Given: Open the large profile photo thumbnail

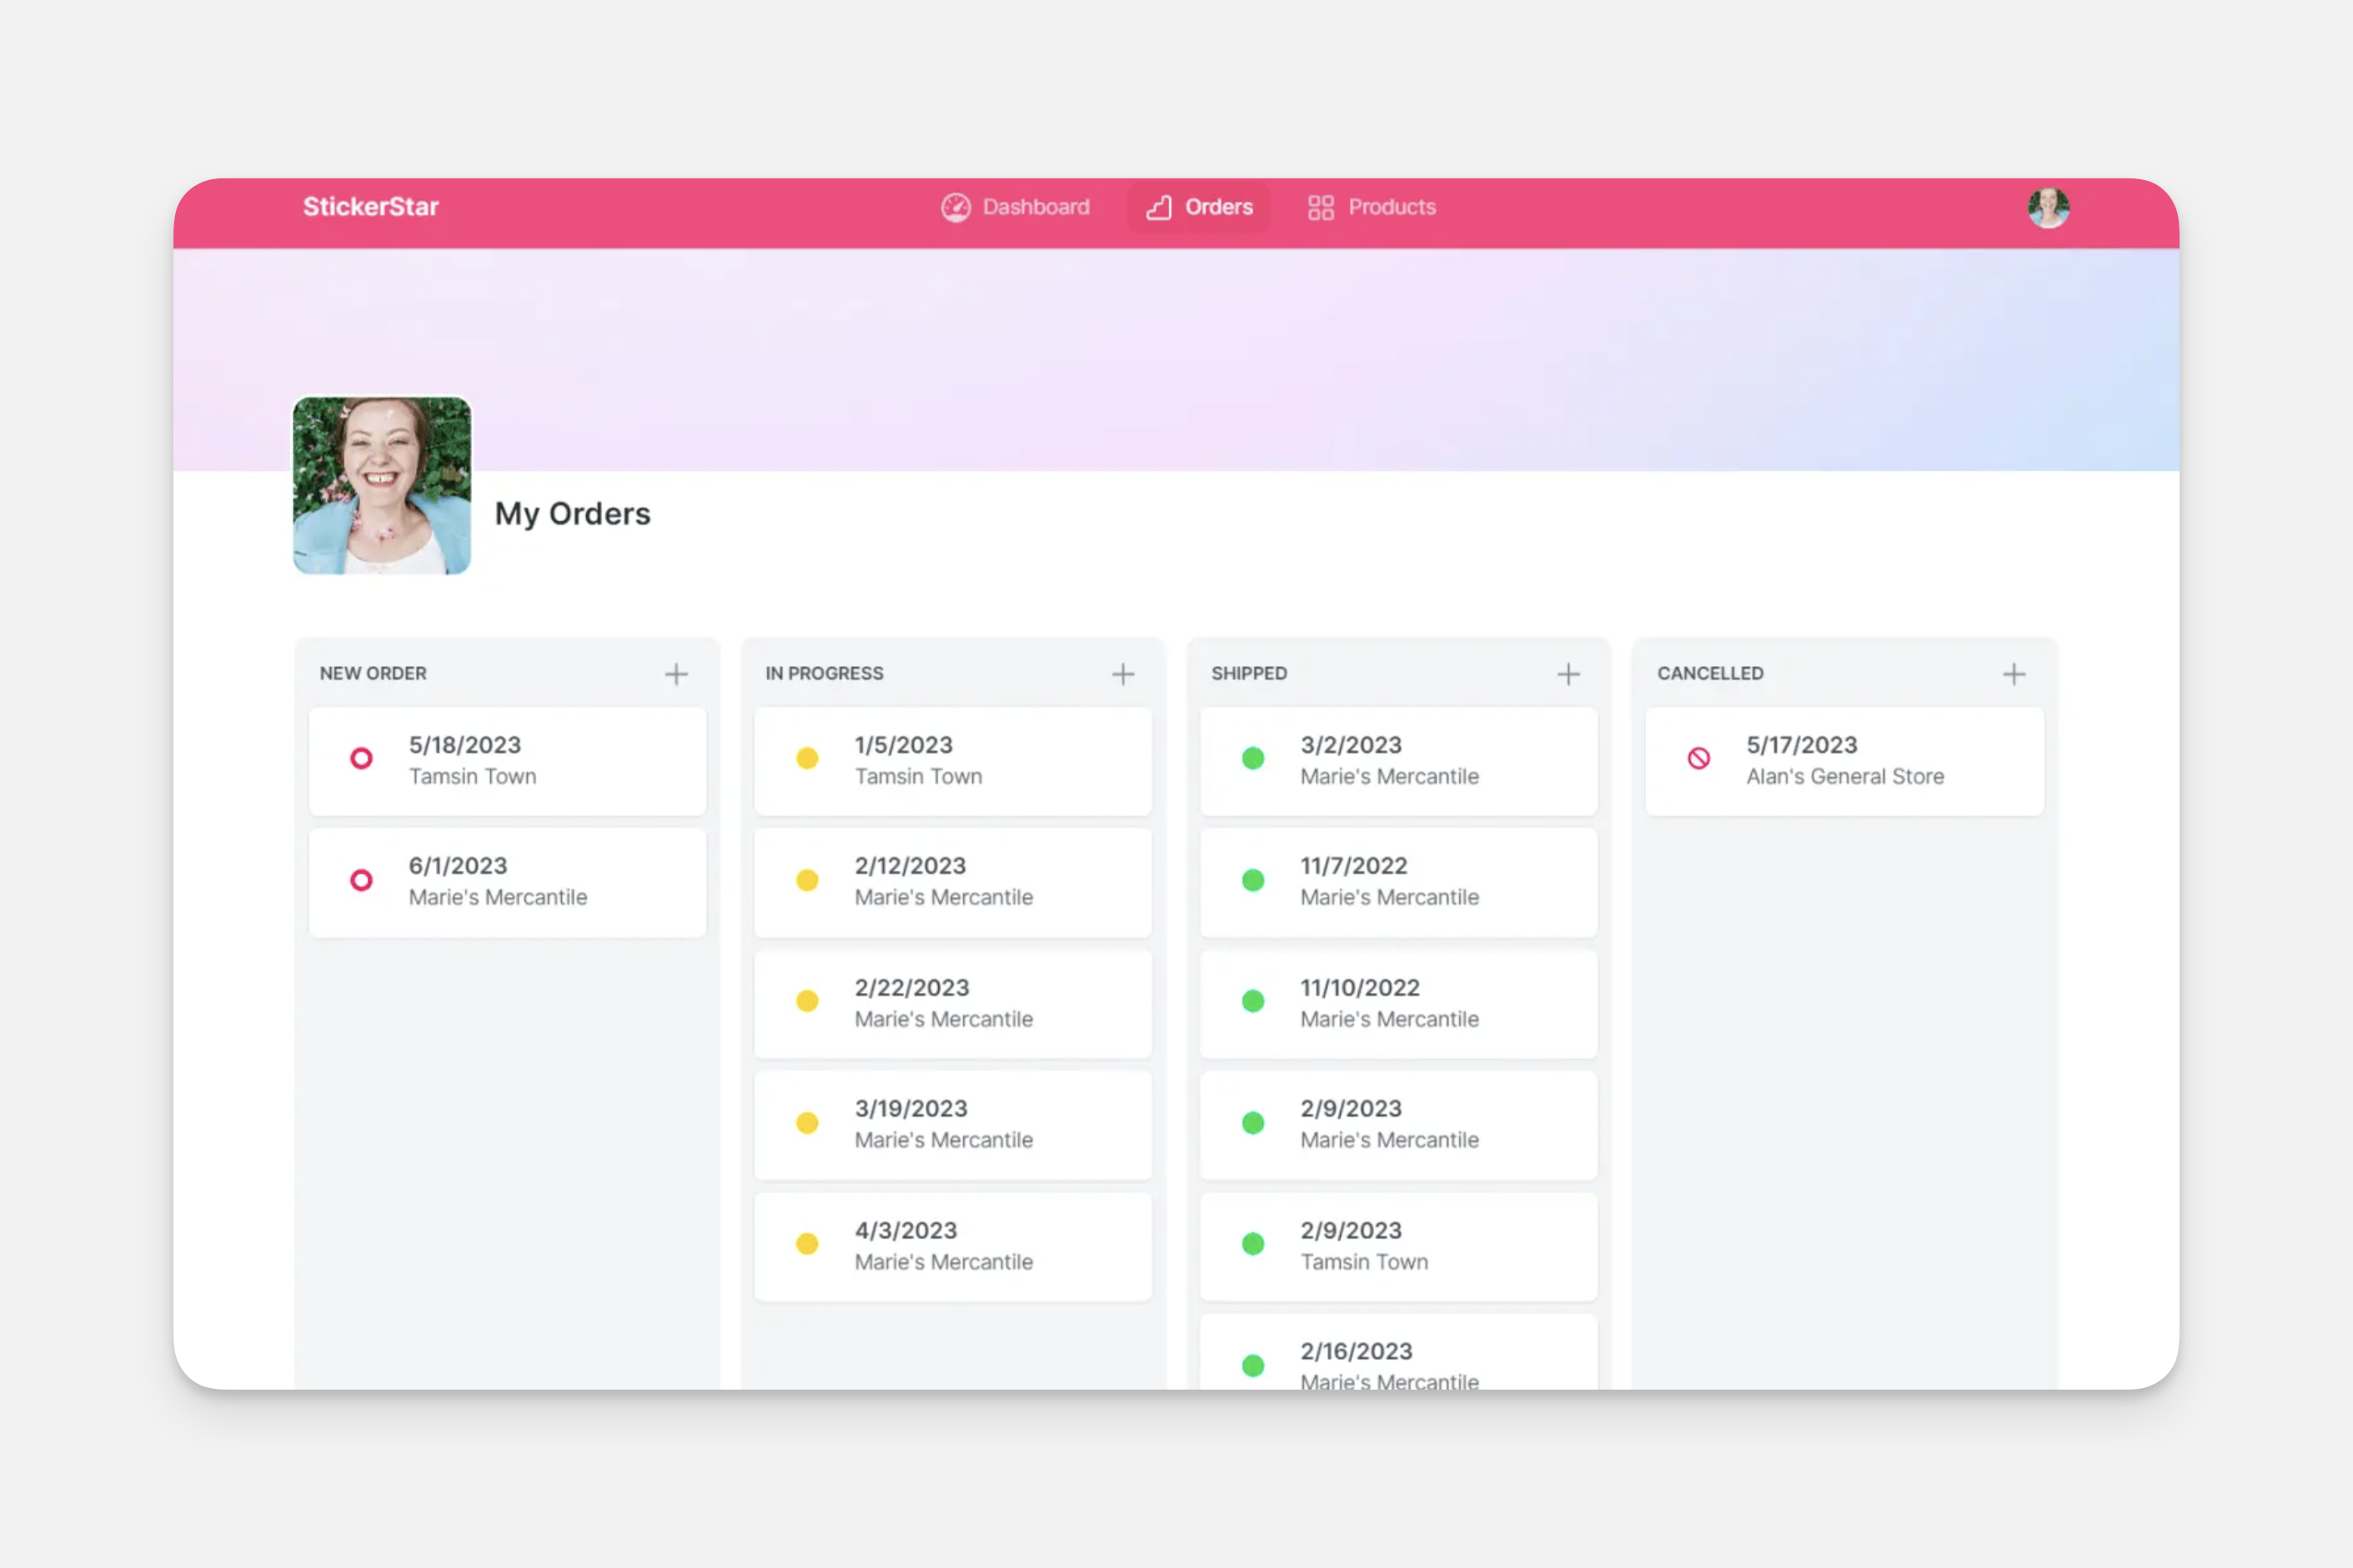Looking at the screenshot, I should click(382, 486).
